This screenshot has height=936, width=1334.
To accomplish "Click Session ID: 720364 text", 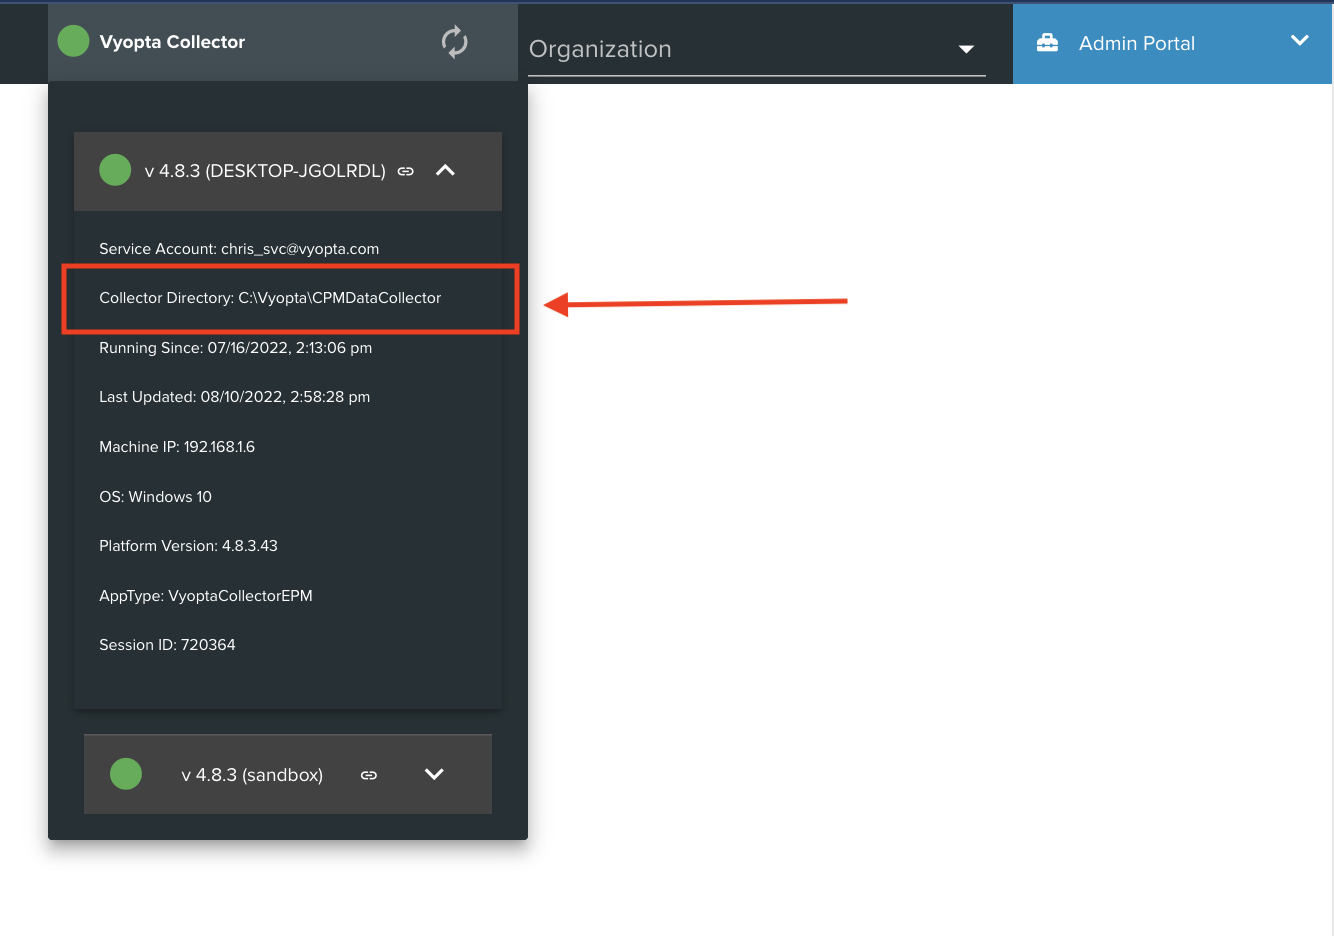I will [167, 645].
